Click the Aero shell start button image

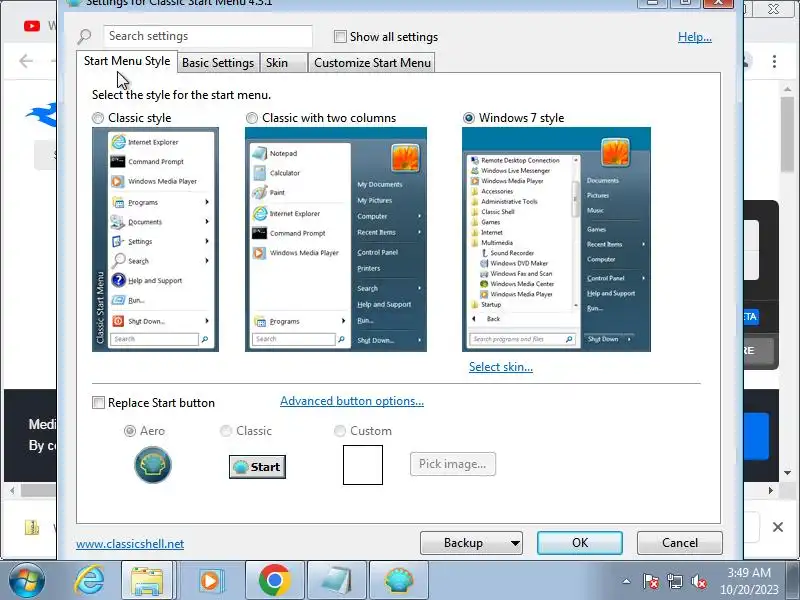coord(153,465)
